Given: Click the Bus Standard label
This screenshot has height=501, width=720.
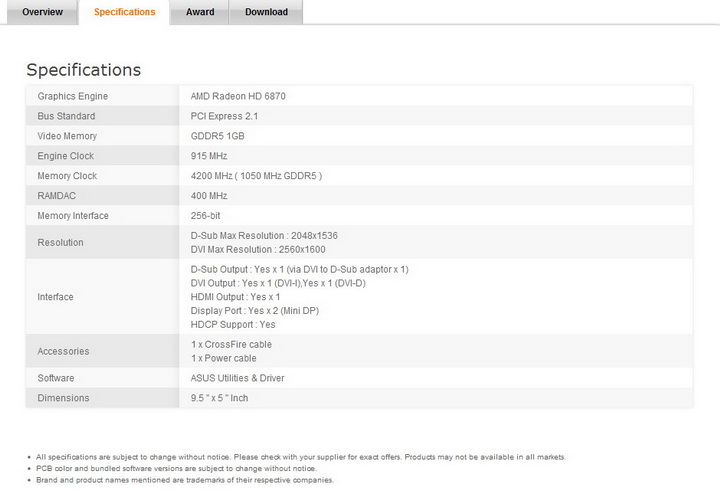Looking at the screenshot, I should tap(66, 116).
